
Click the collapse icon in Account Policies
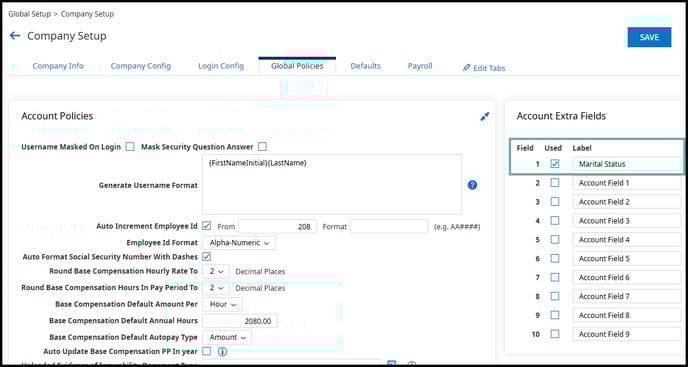coord(484,116)
